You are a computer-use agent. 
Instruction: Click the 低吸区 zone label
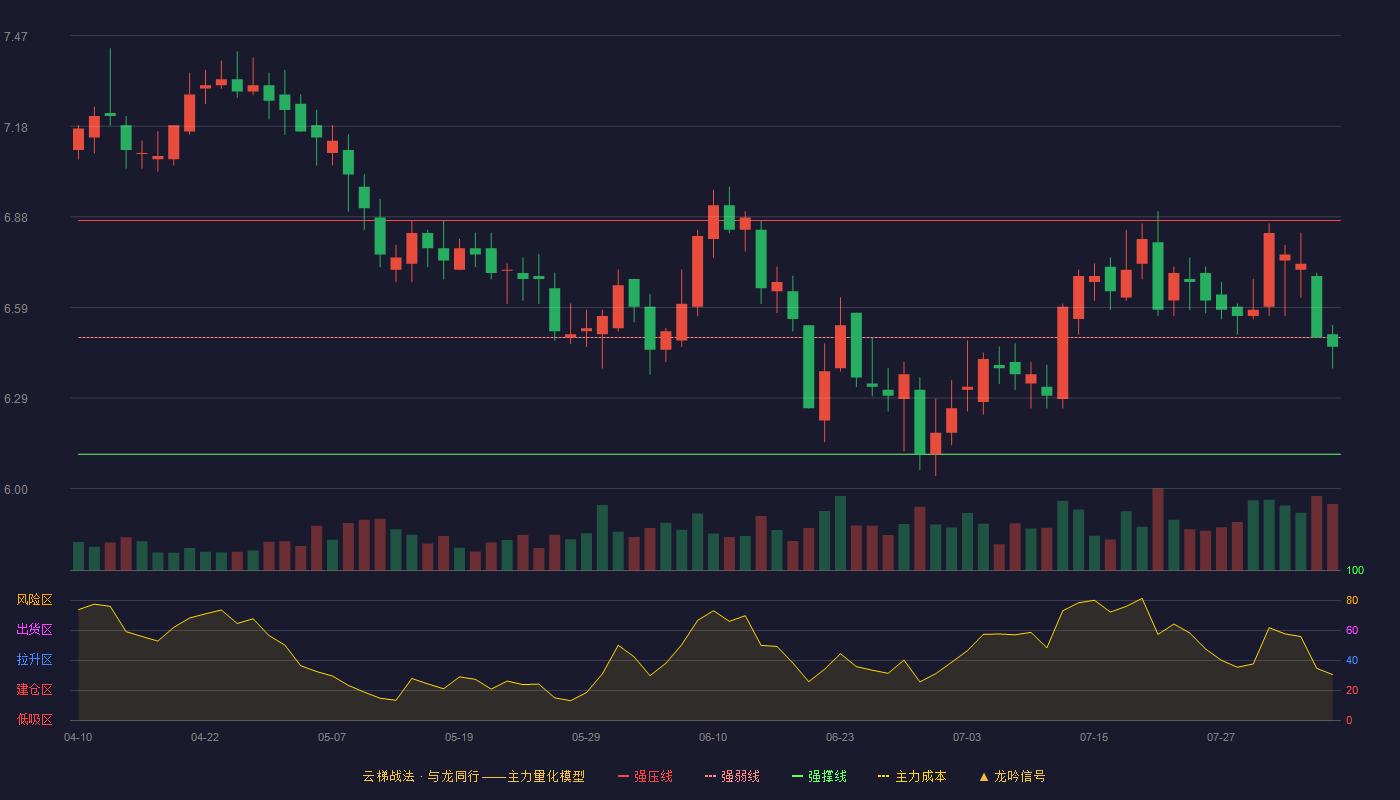pyautogui.click(x=34, y=720)
